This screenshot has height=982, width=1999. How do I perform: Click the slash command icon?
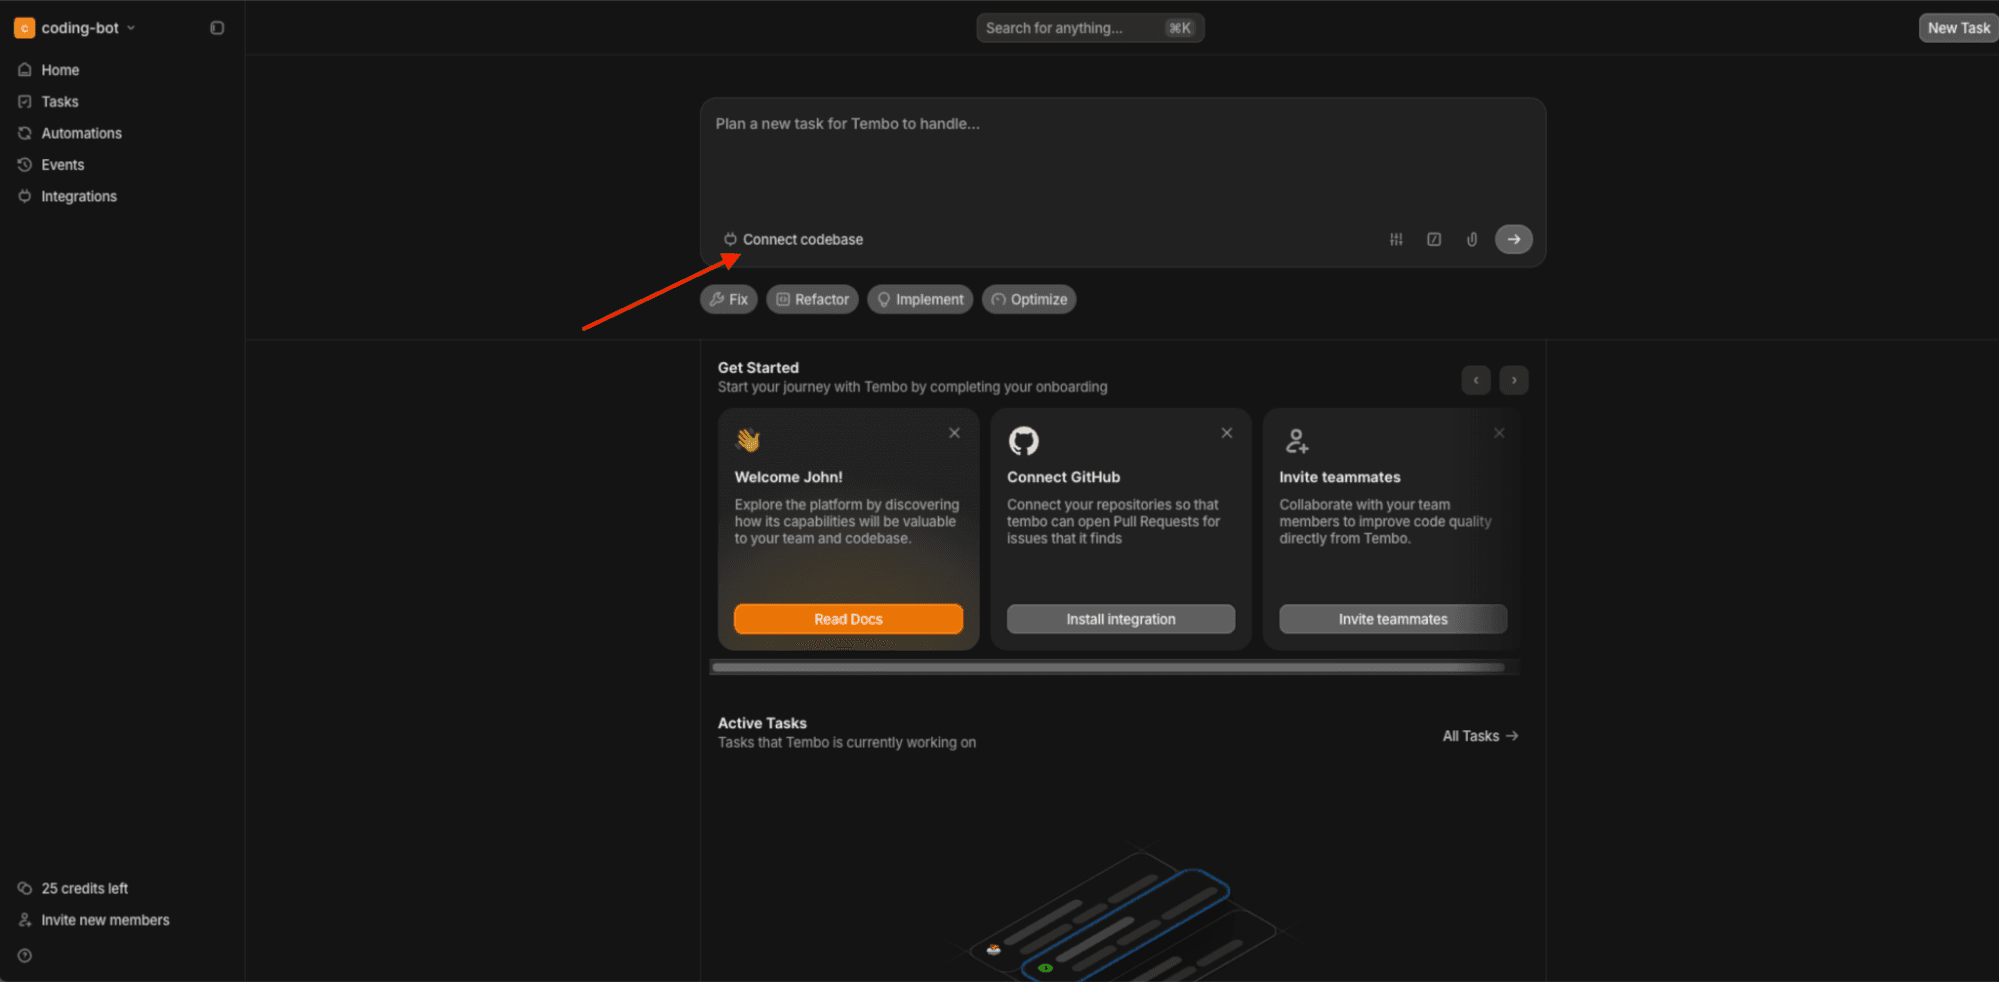coord(1433,239)
